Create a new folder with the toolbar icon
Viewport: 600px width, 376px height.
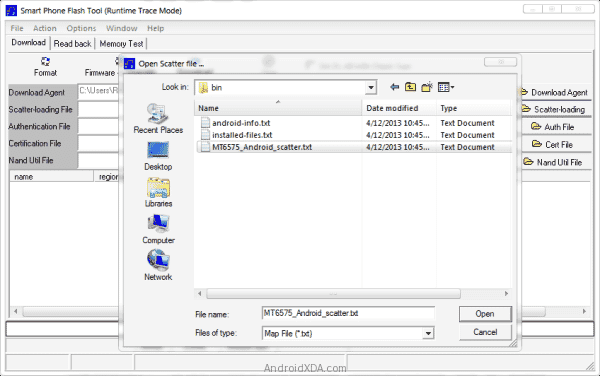[427, 87]
